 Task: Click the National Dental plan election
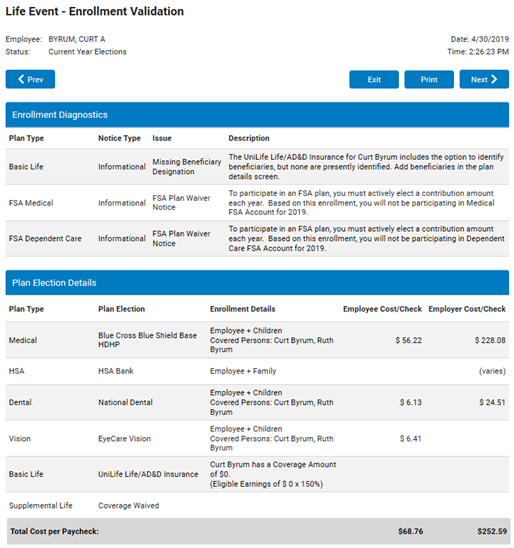tap(125, 402)
